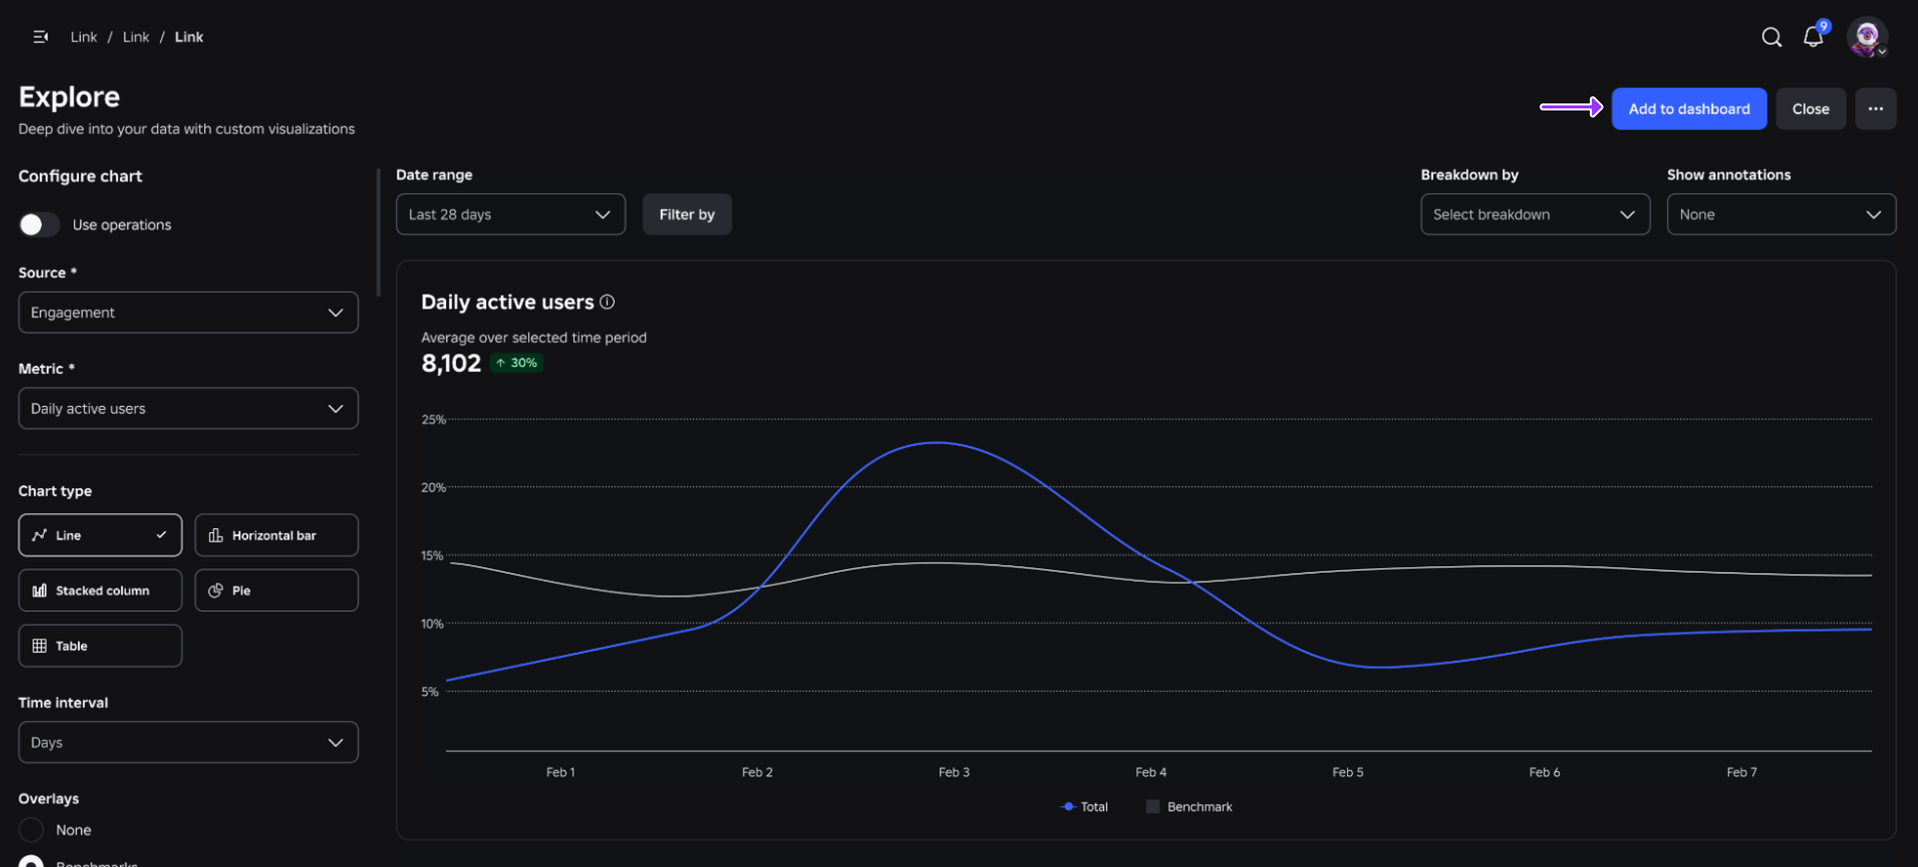Click the Feb 3 axis label
The image size is (1918, 867).
954,772
